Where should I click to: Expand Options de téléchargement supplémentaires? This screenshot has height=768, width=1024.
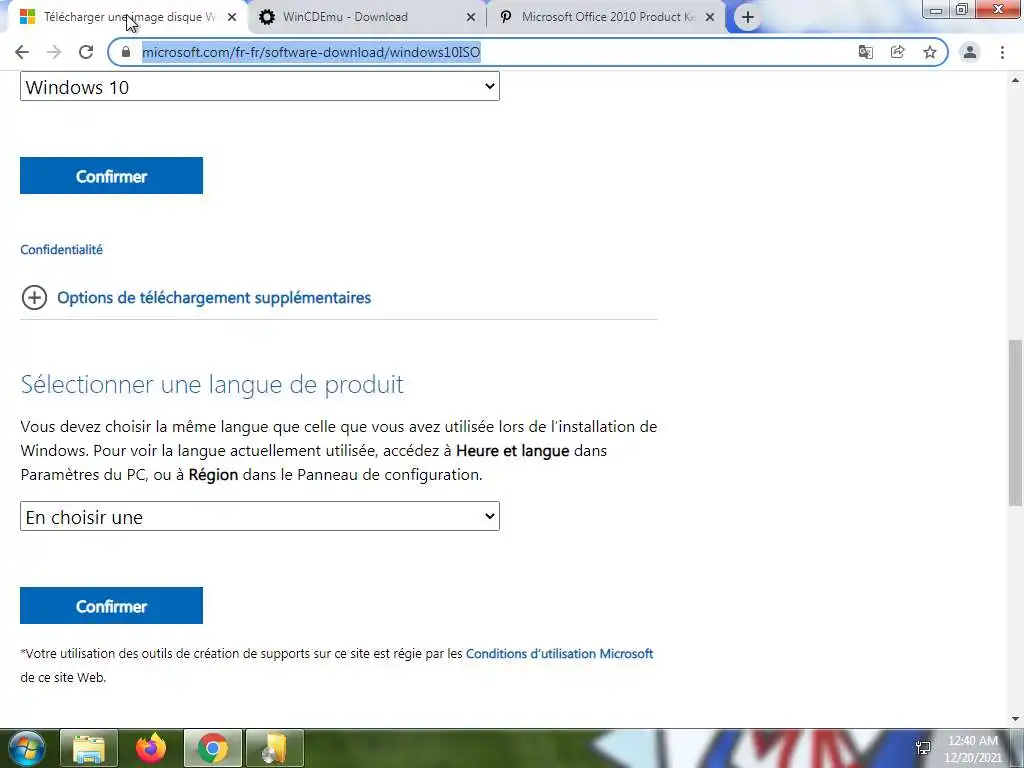[214, 298]
